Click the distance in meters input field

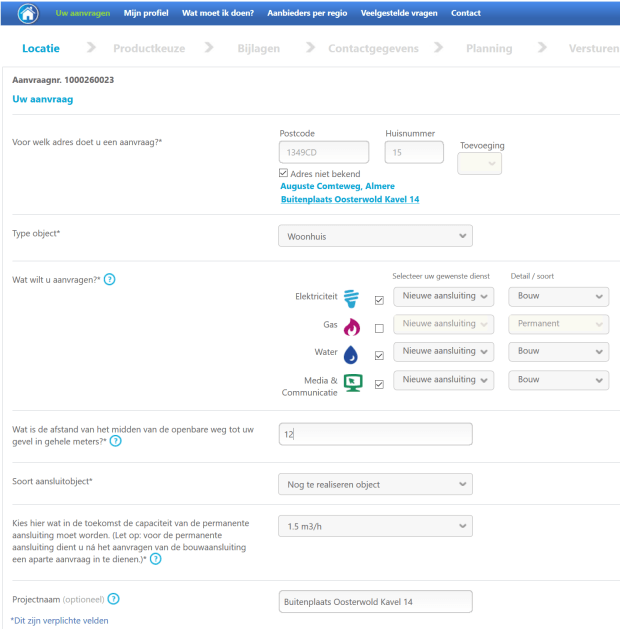375,434
